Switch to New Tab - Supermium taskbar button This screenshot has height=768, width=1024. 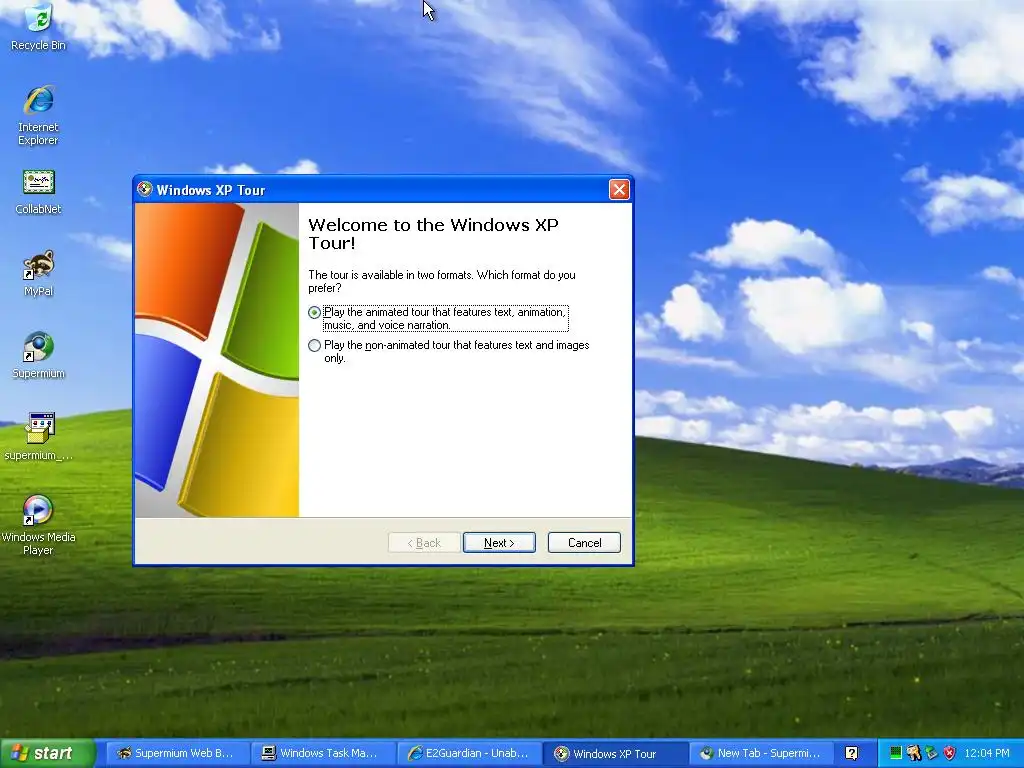tap(762, 754)
